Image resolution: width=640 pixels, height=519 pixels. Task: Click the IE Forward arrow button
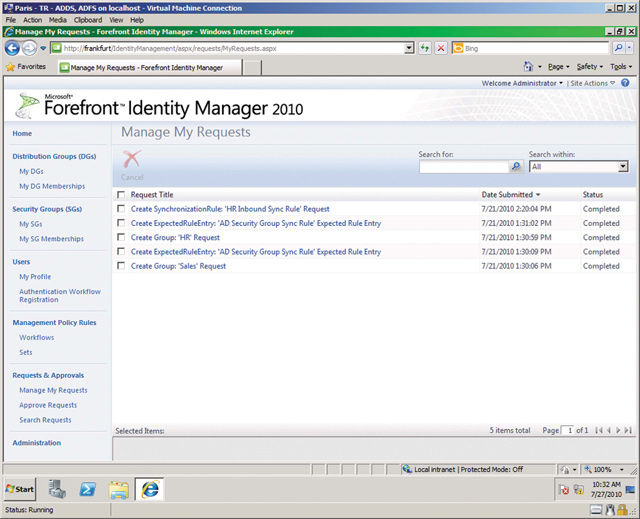[29, 48]
